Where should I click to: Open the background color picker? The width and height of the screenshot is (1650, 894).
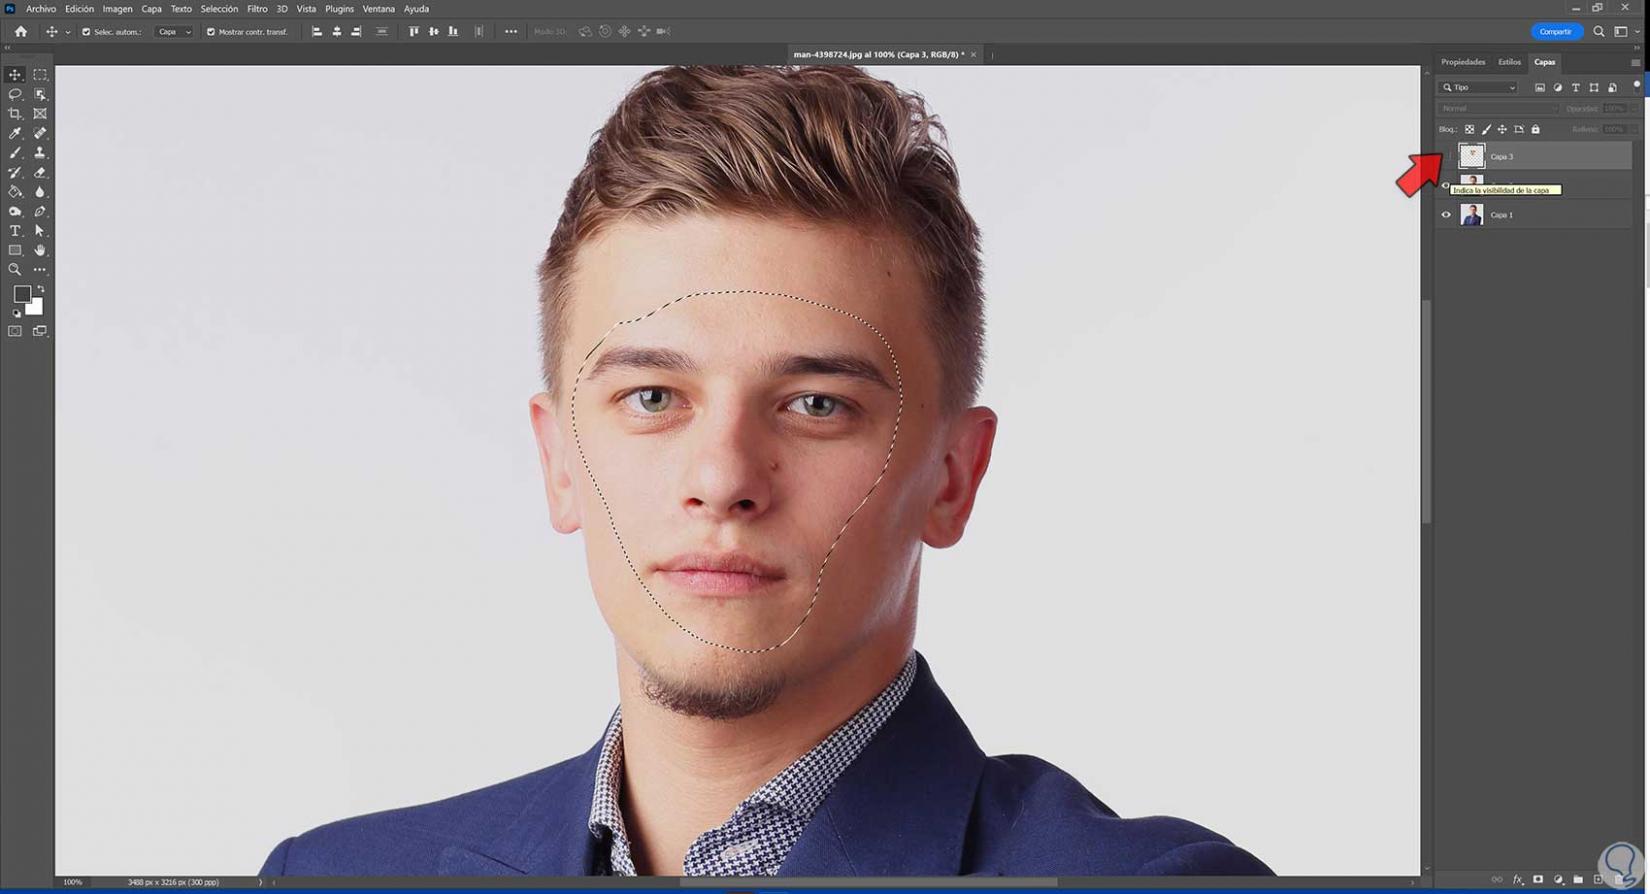[36, 308]
